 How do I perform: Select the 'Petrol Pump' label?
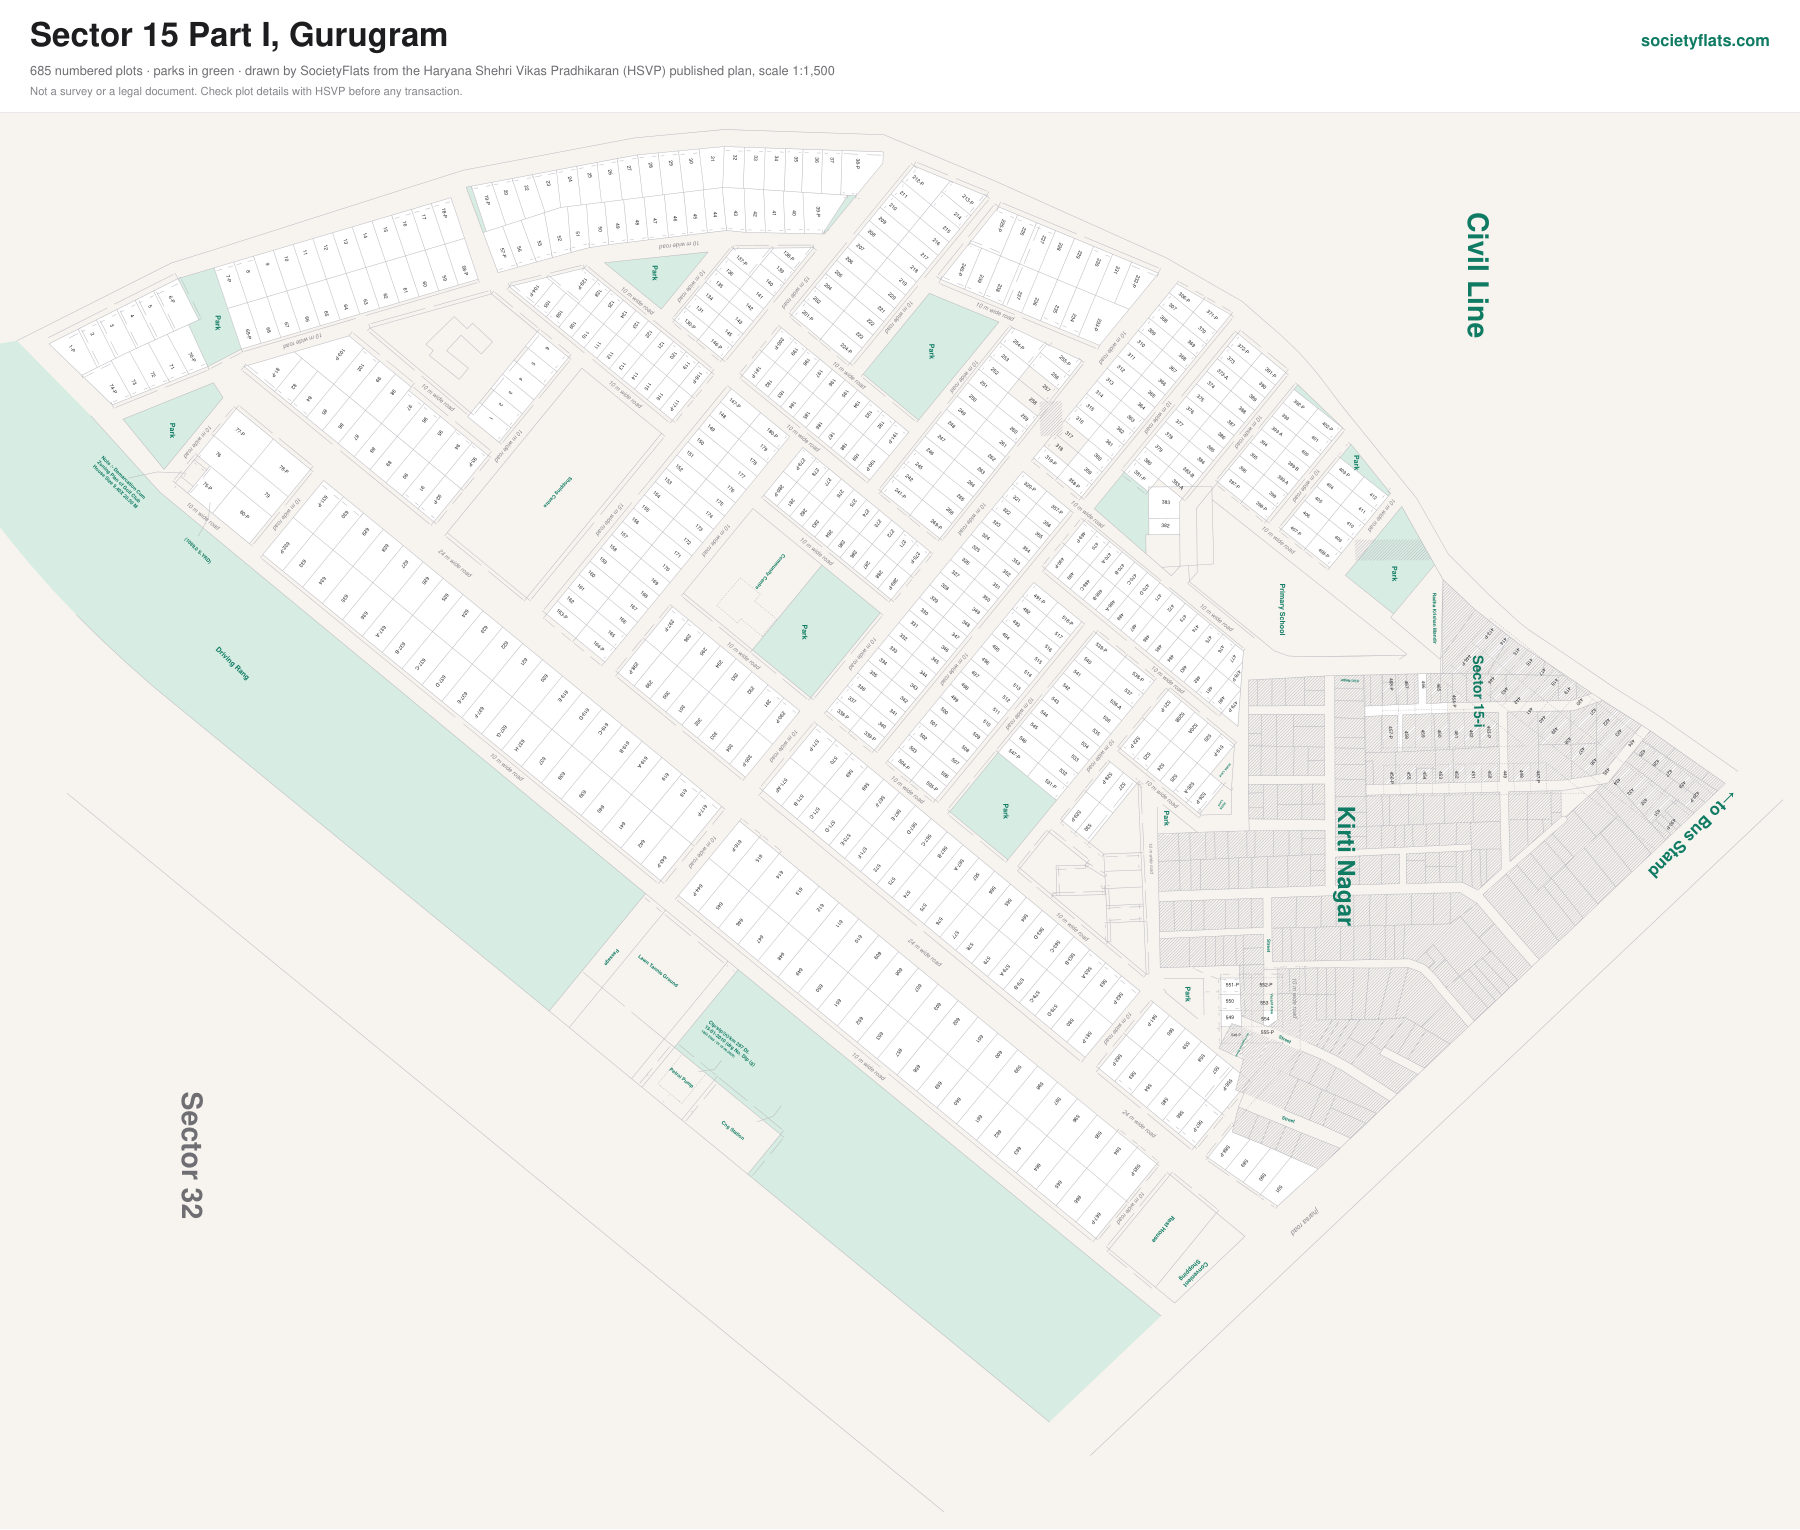coord(681,1078)
